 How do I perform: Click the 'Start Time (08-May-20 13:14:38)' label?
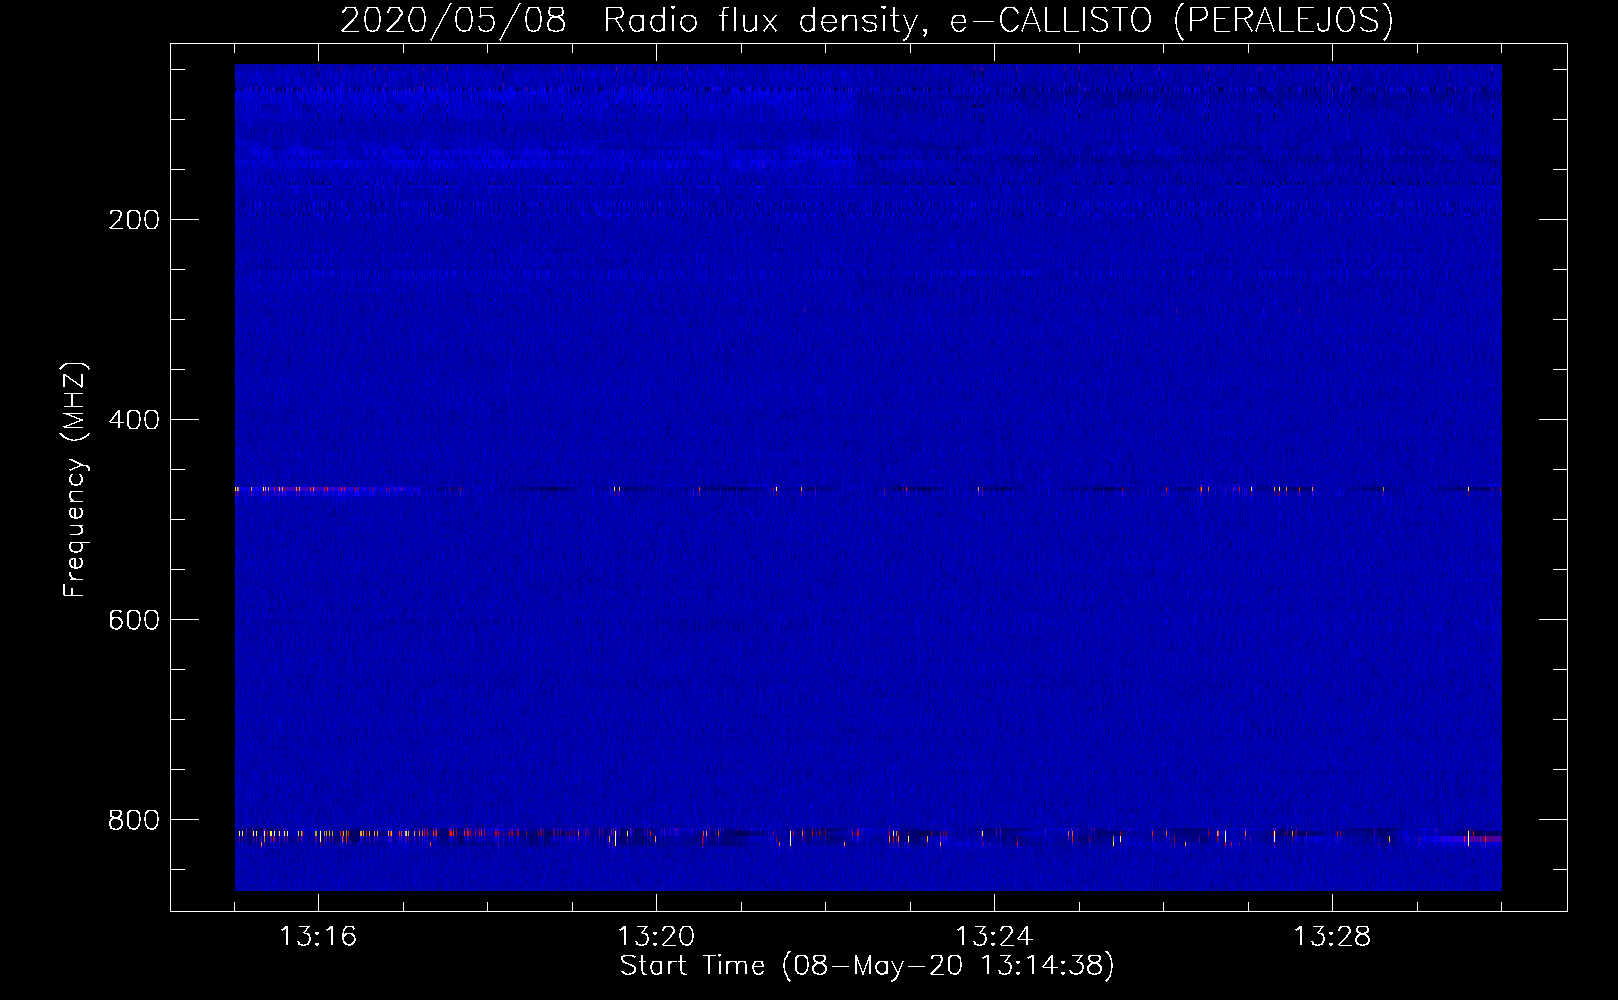[x=867, y=966]
